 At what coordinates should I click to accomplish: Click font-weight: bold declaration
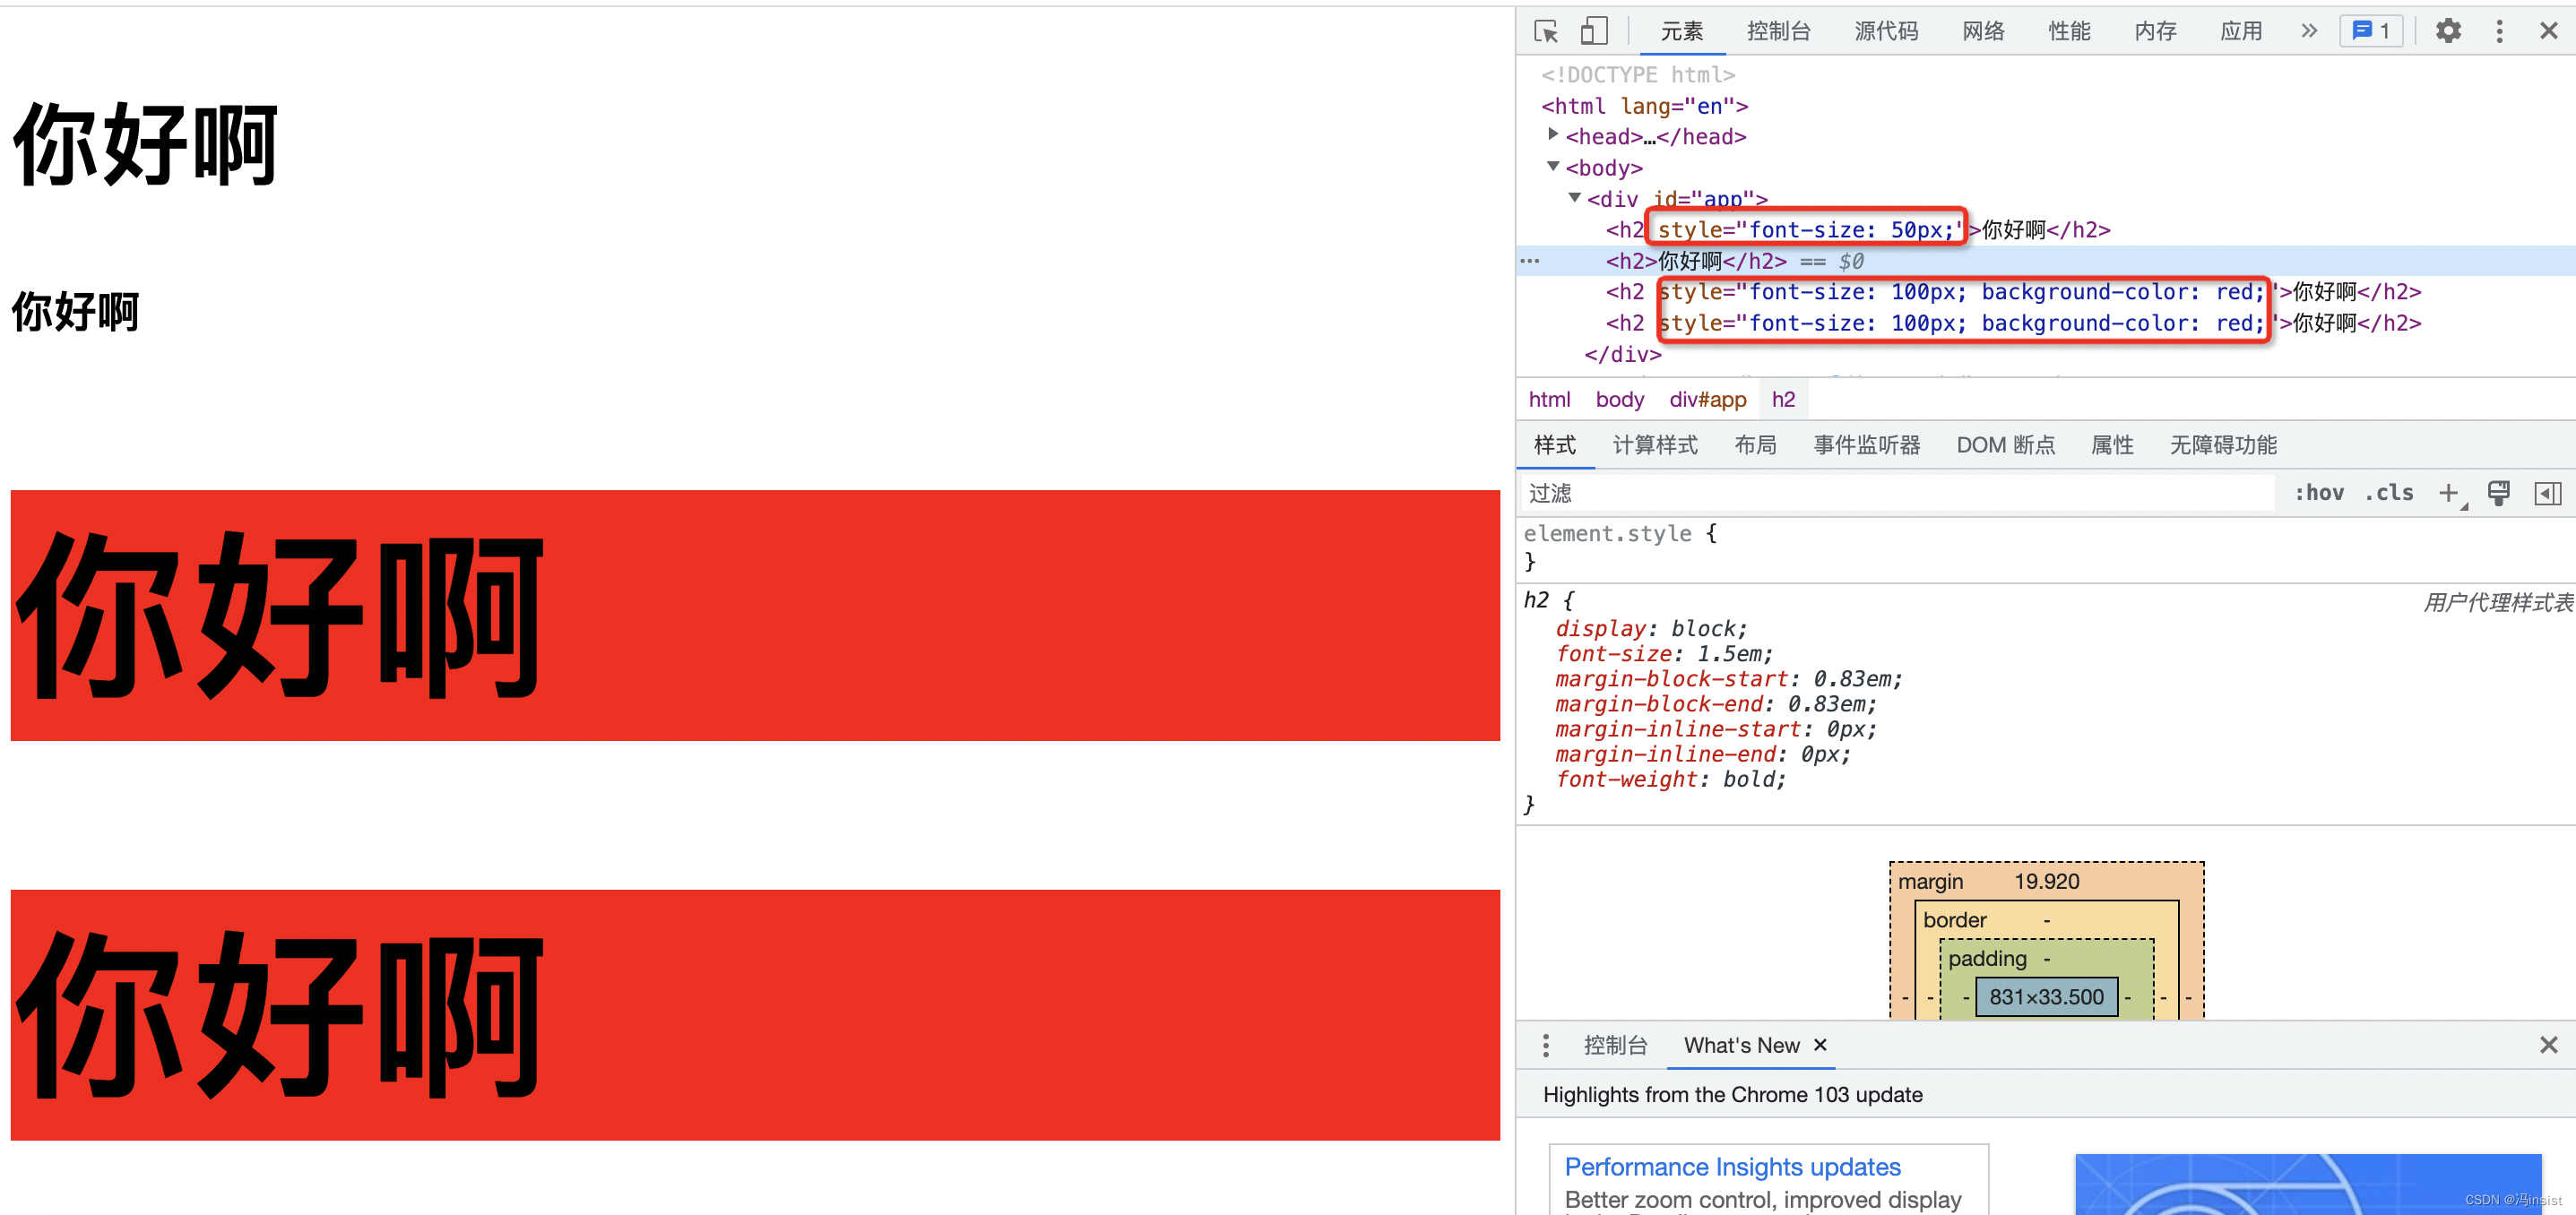point(1670,779)
